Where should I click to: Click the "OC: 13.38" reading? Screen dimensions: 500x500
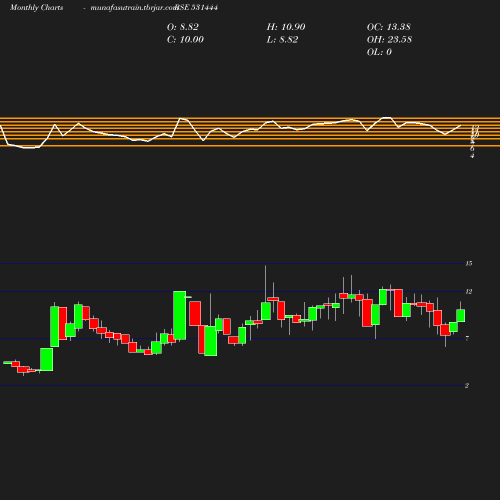[x=389, y=27]
